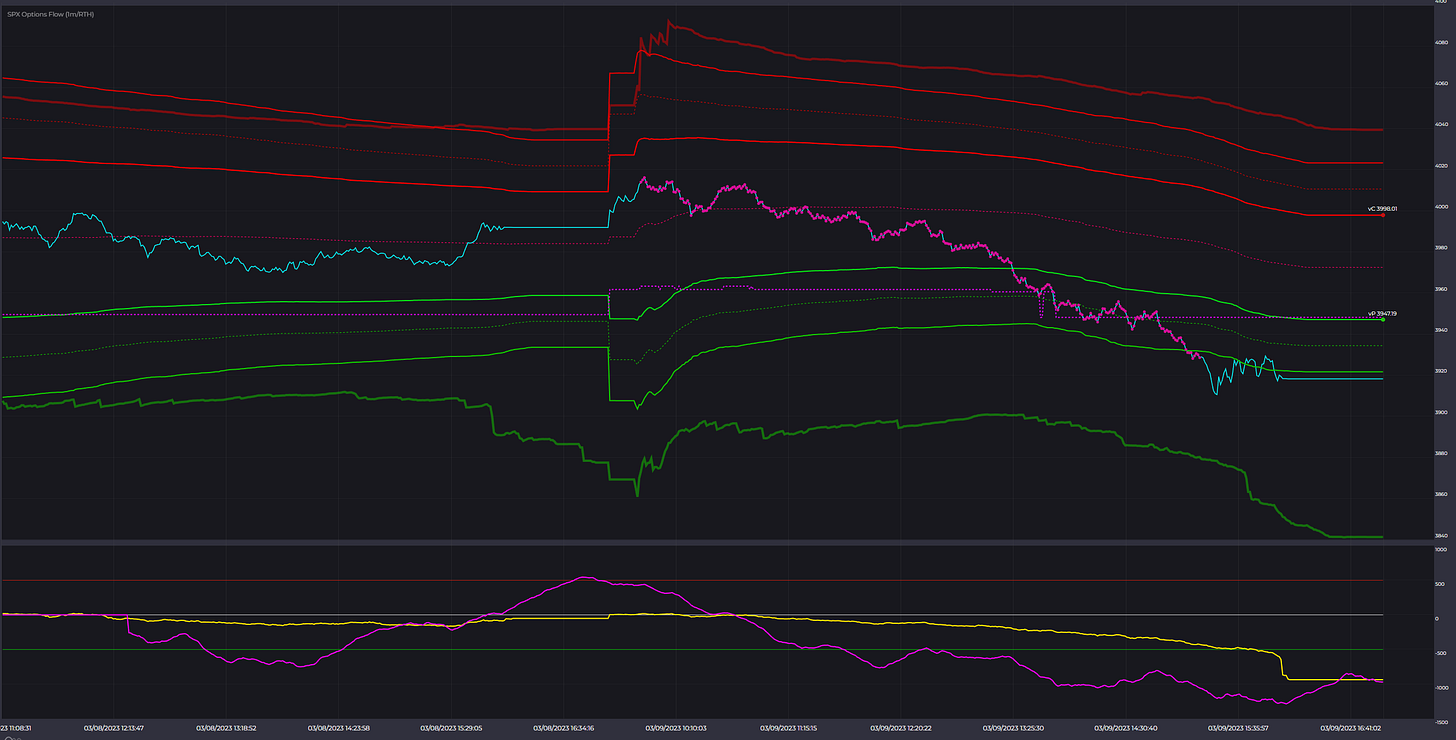The height and width of the screenshot is (740, 1456).
Task: Click the 4080 price axis label
Action: click(x=1440, y=44)
